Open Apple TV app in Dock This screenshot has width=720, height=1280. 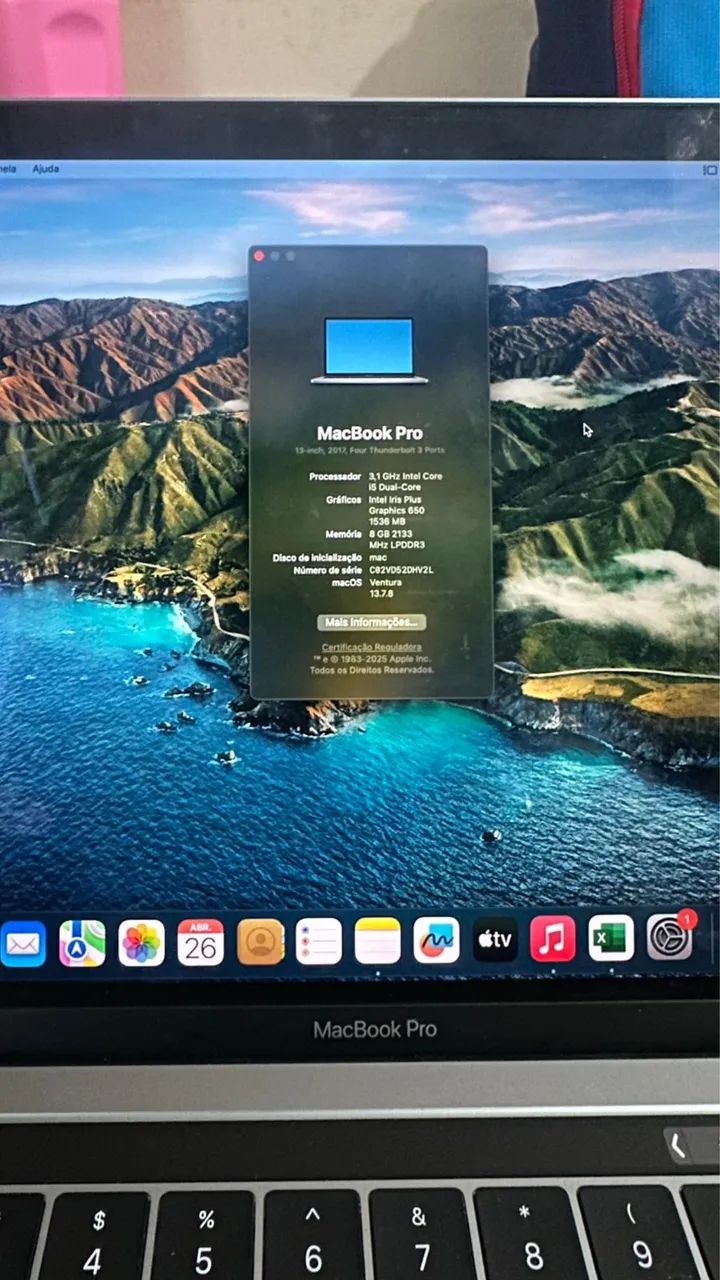click(x=495, y=939)
